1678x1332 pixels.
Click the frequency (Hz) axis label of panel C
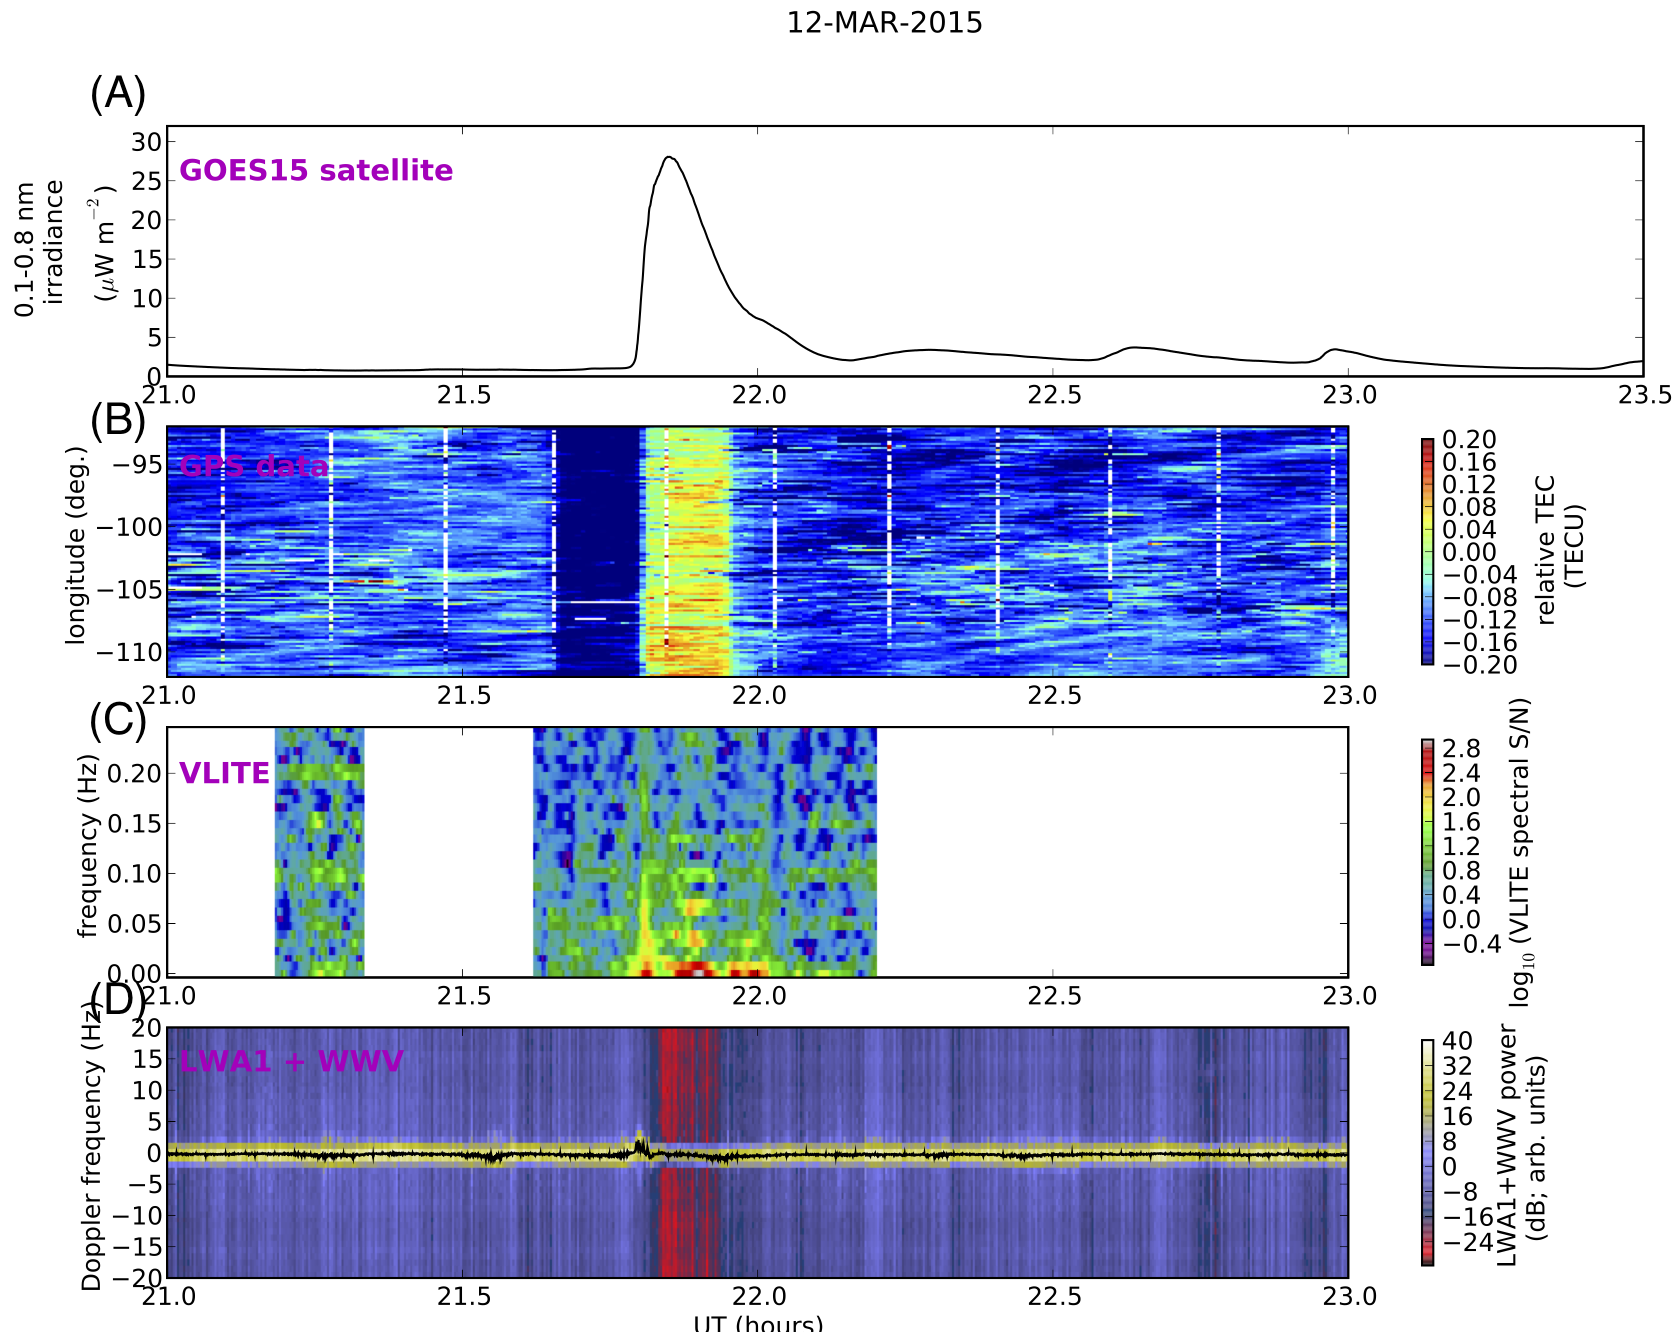coord(89,848)
